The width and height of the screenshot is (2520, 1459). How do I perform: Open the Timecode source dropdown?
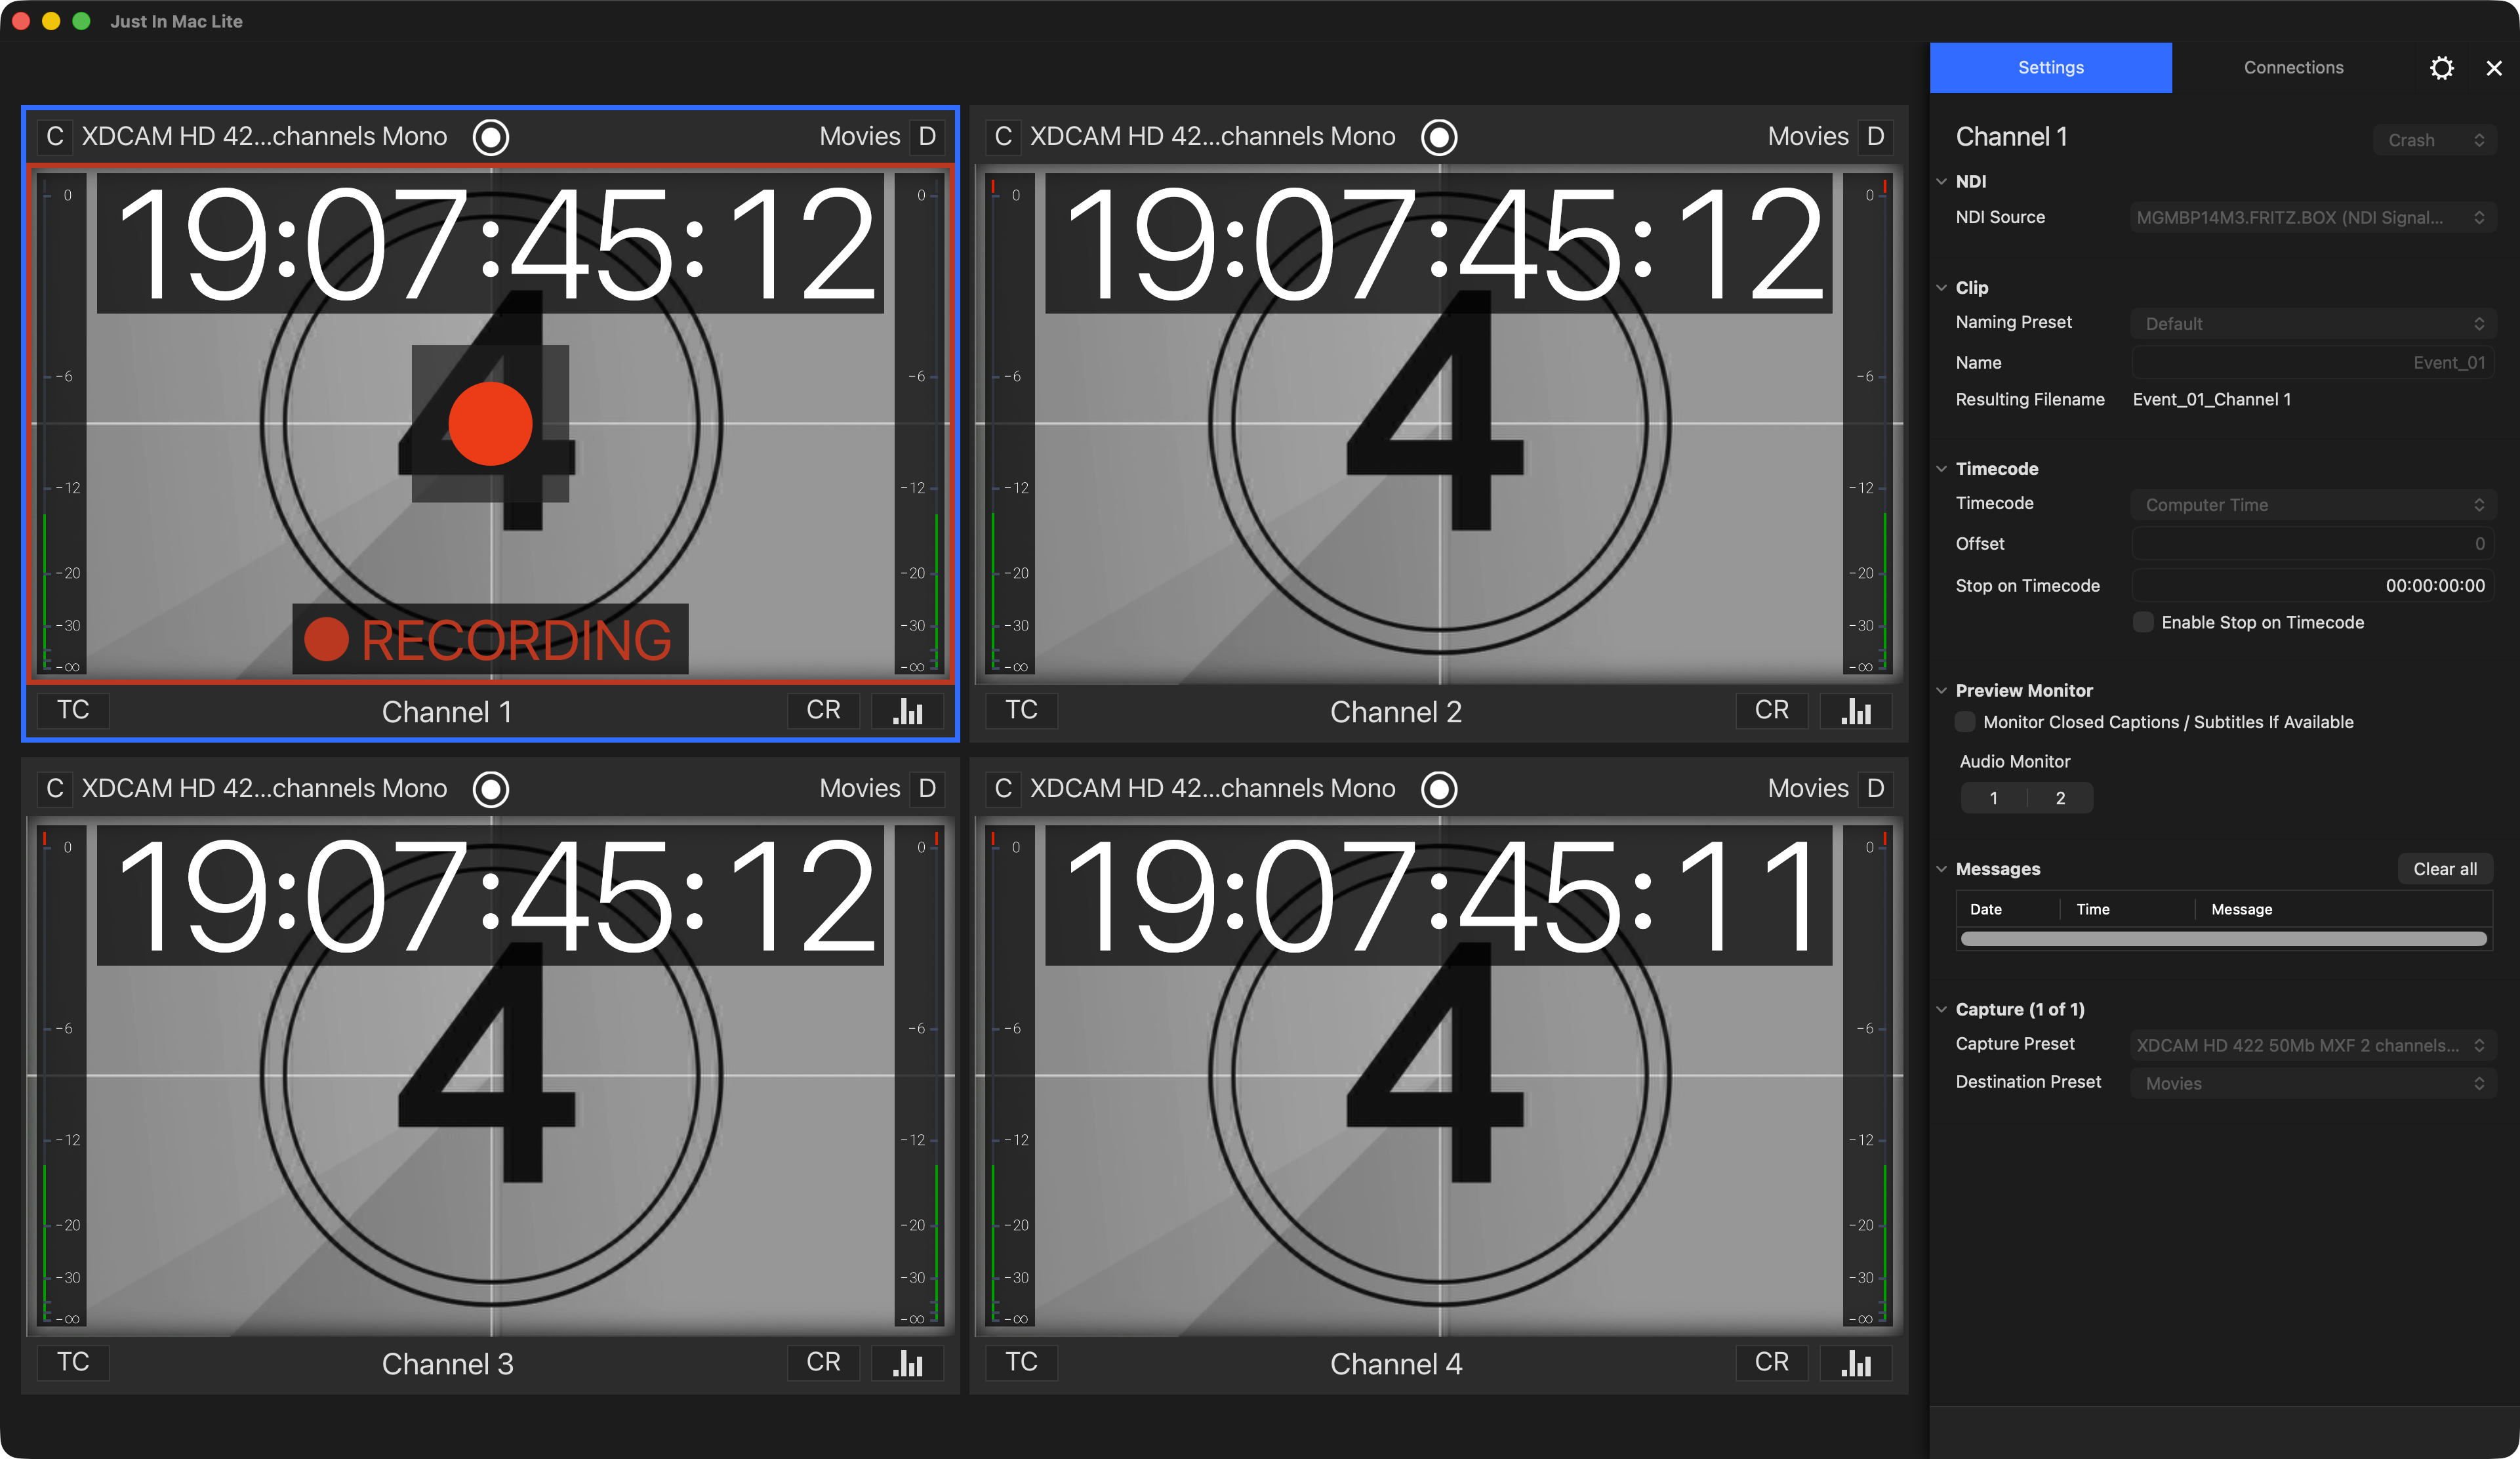[x=2312, y=505]
